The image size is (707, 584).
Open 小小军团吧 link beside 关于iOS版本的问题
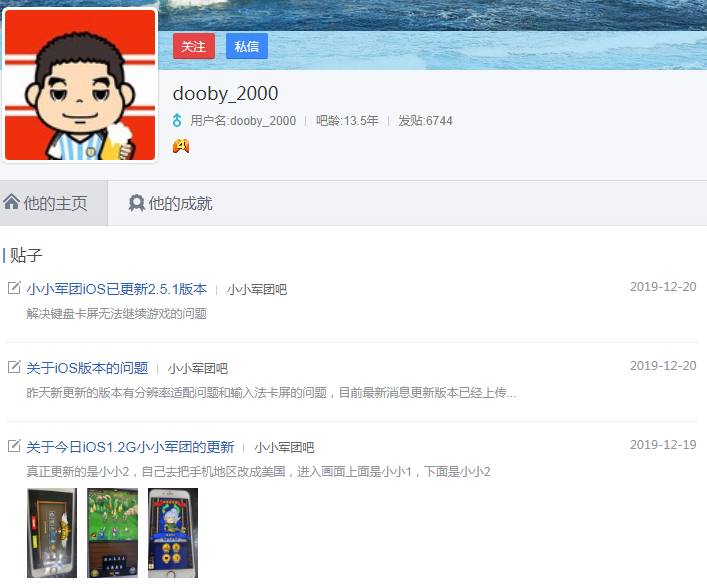(x=197, y=368)
